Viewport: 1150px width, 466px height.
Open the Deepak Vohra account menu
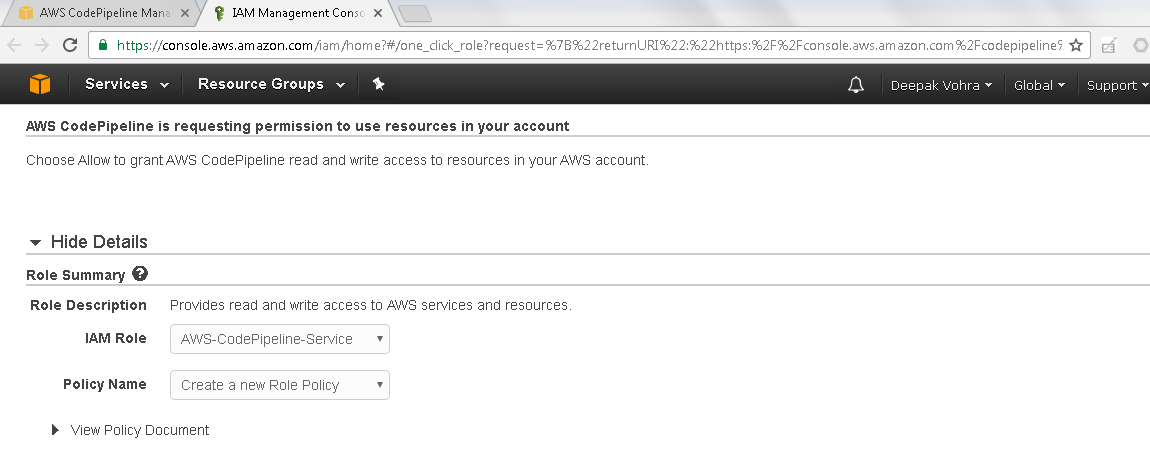[941, 85]
